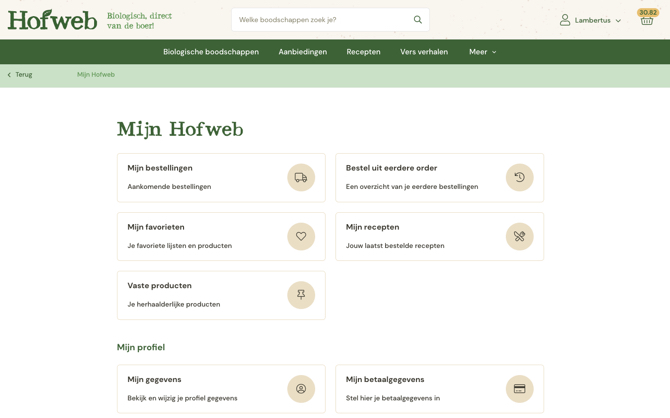Viewport: 670px width, 418px height.
Task: Open Biologische boodschappen menu item
Action: (211, 52)
